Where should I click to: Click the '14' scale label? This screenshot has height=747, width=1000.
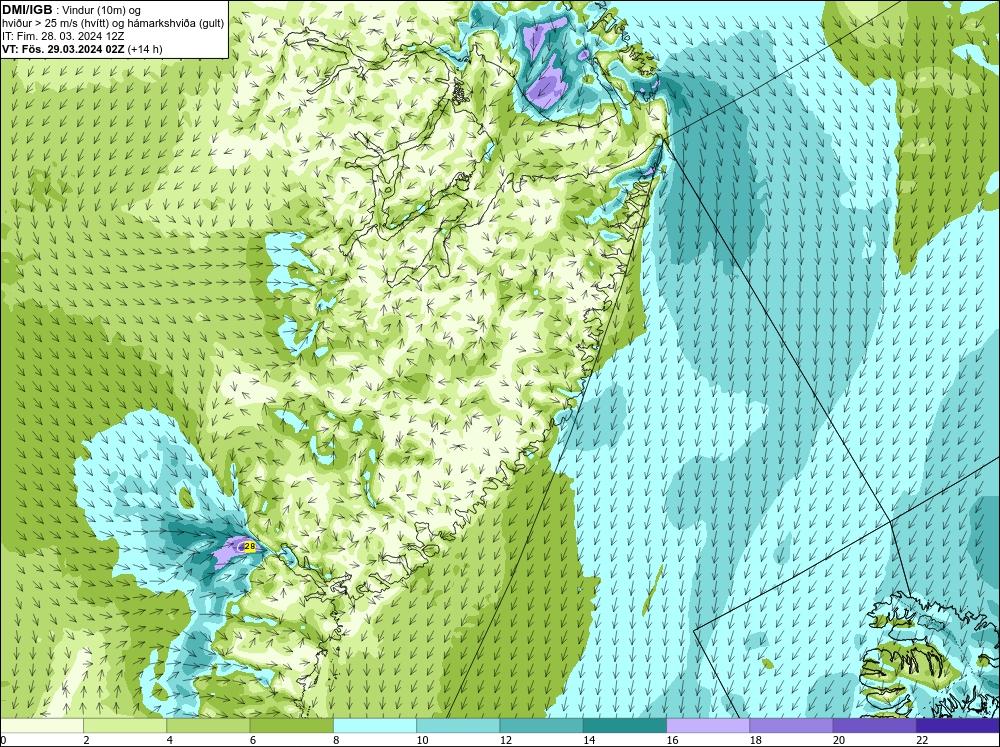(x=589, y=740)
